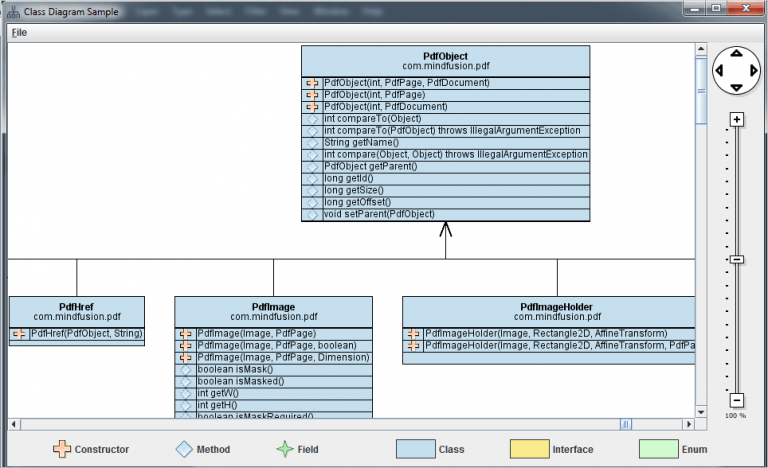Click the zoom out minus button

tap(737, 400)
